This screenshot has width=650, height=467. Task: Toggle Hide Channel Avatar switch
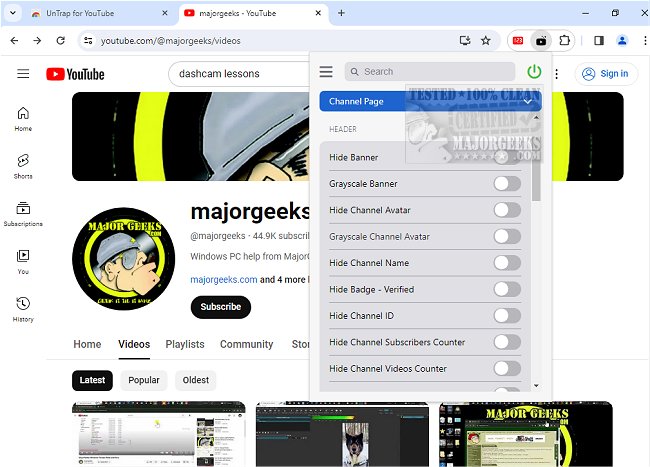tap(507, 210)
